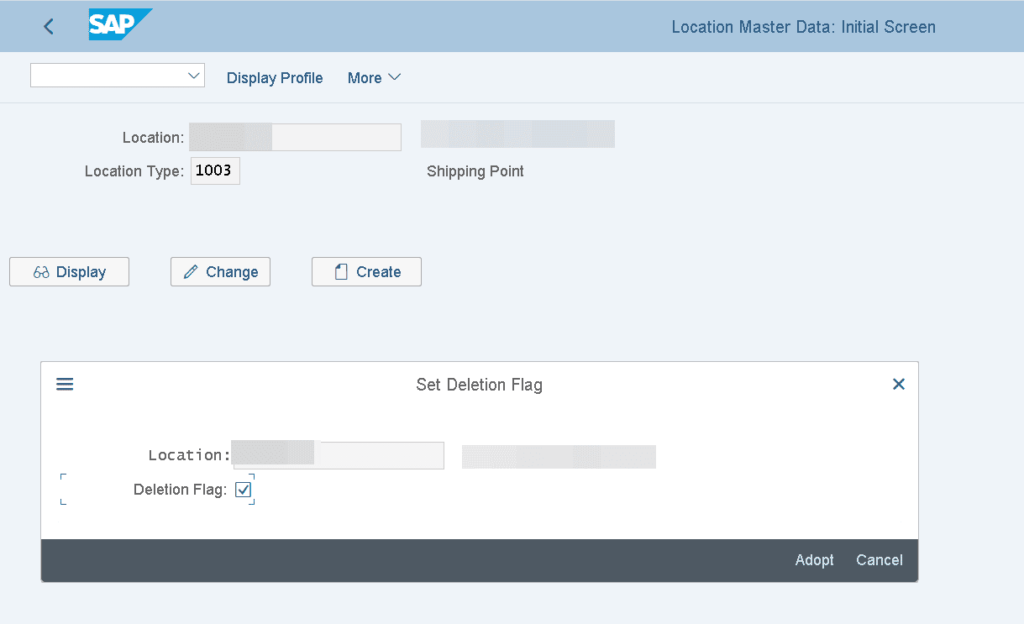Viewport: 1024px width, 624px height.
Task: Close the Set Deletion Flag dialog
Action: point(898,384)
